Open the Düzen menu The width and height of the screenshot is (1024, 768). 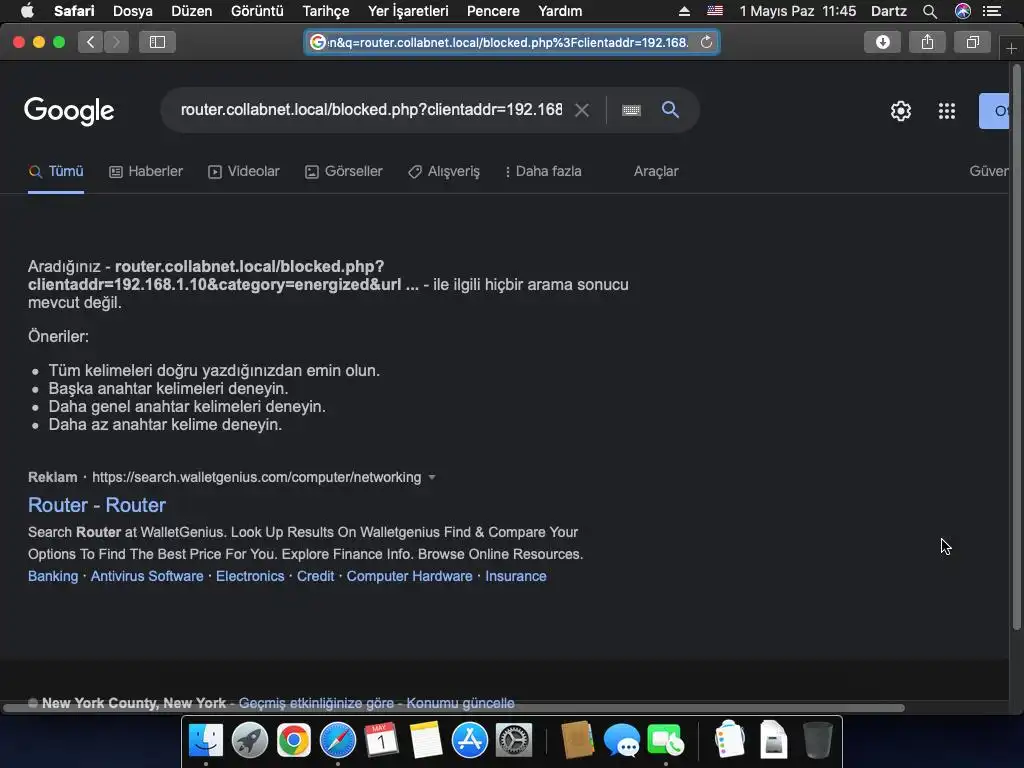click(x=191, y=11)
